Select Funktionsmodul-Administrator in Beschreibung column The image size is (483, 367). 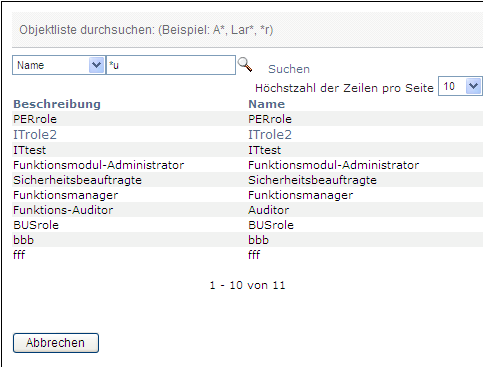pos(99,165)
